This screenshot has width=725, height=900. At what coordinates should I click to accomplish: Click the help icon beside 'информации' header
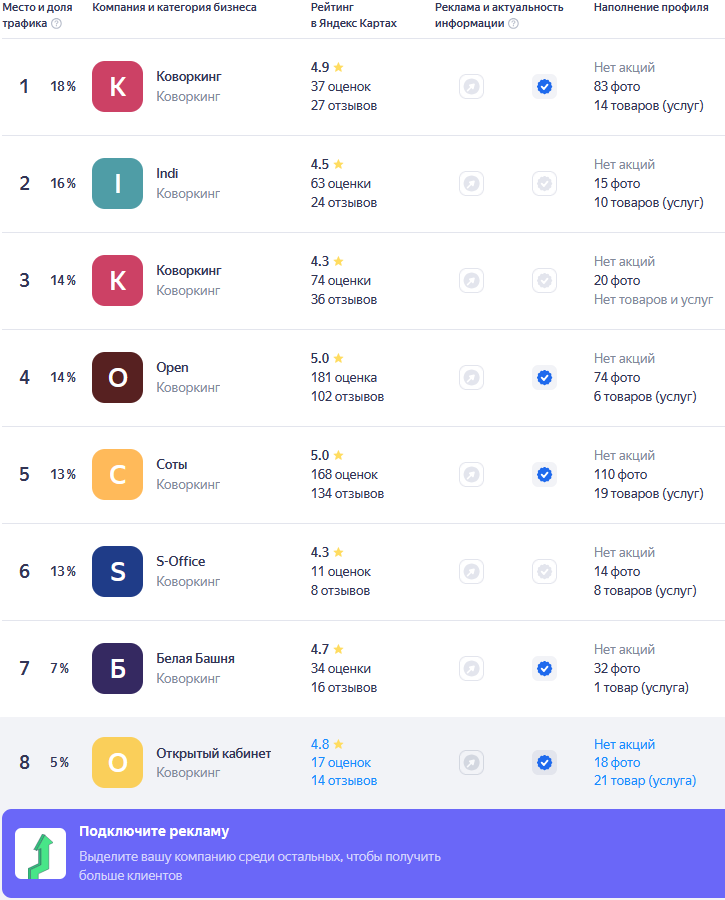(514, 24)
